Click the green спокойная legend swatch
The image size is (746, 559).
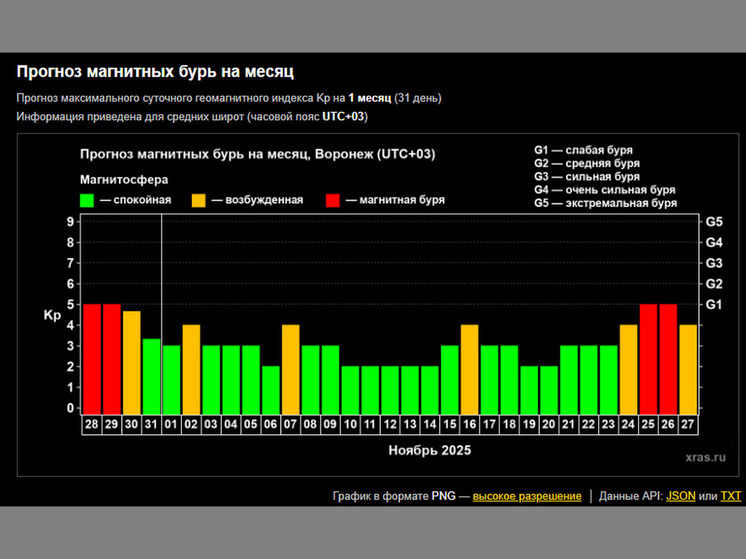point(87,199)
